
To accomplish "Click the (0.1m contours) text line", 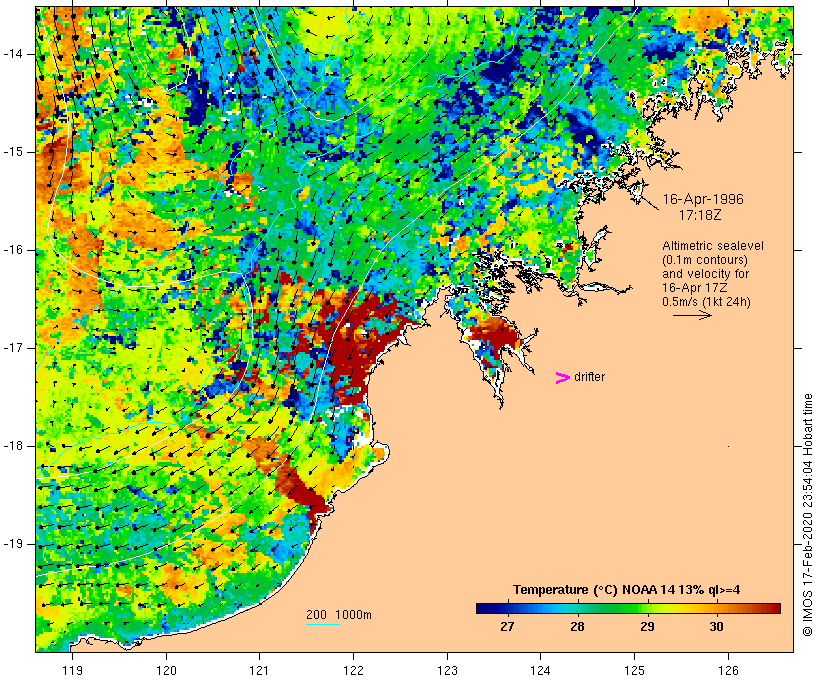I will coord(705,260).
